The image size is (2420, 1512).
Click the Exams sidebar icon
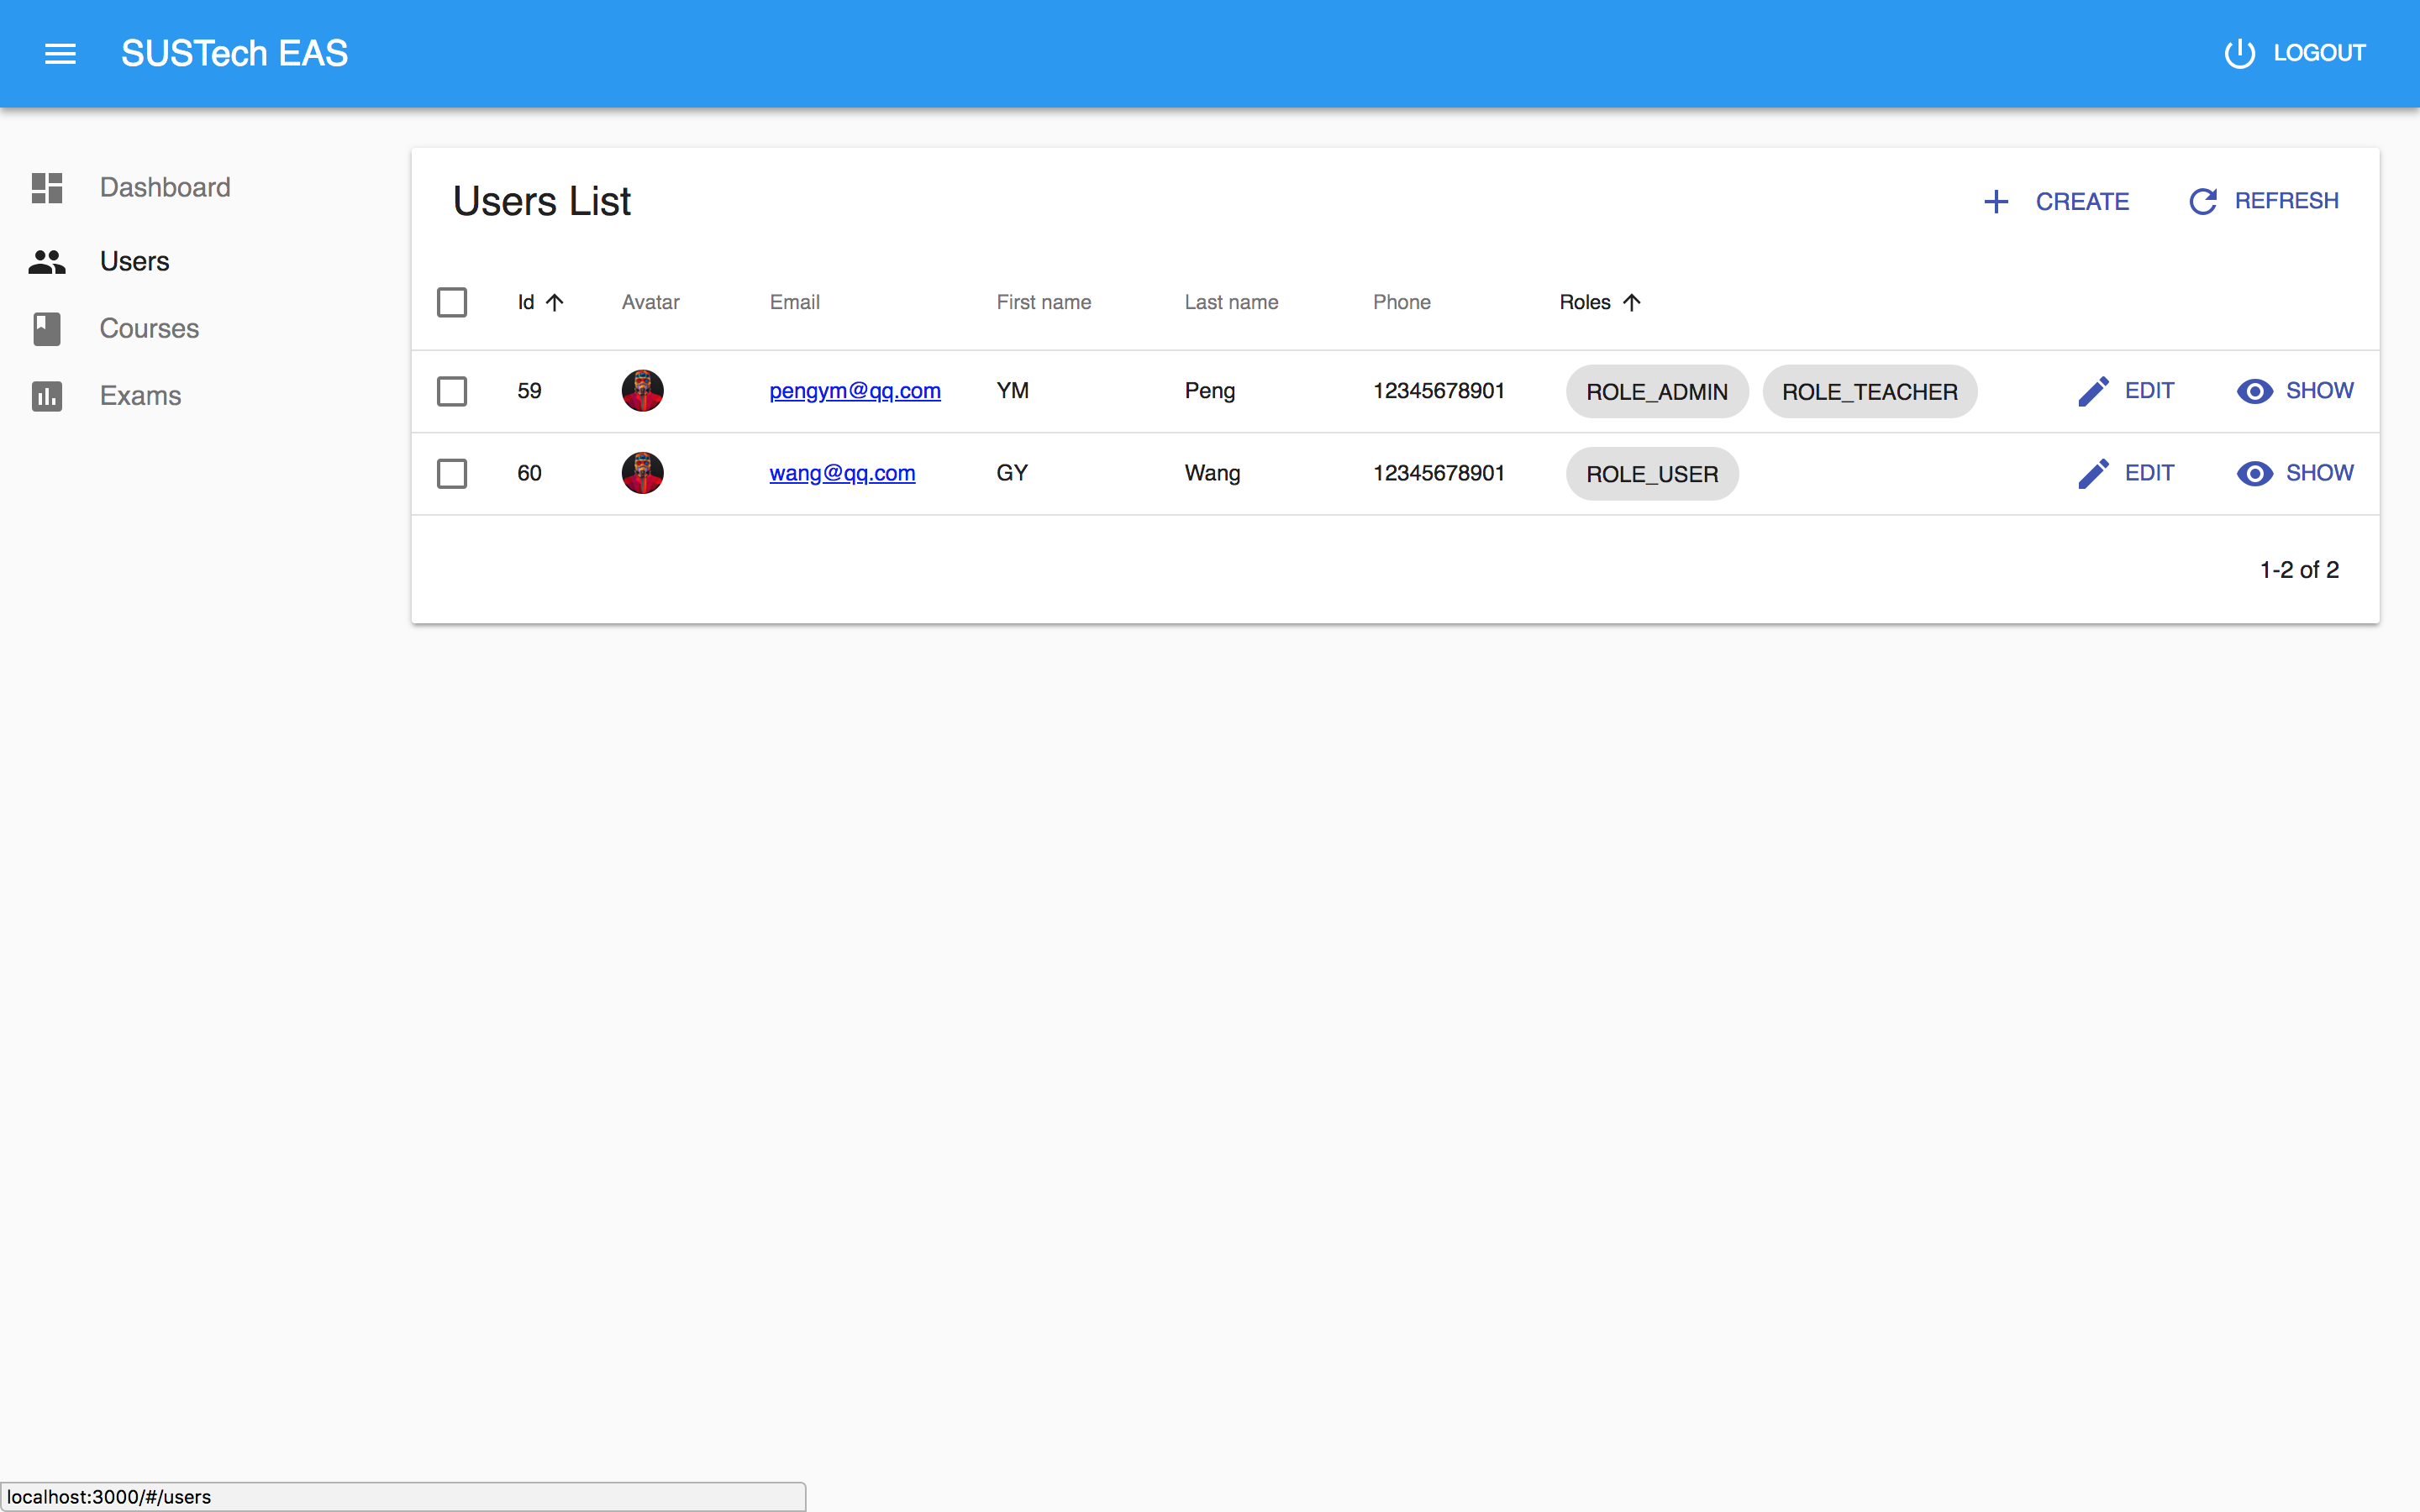click(x=49, y=396)
